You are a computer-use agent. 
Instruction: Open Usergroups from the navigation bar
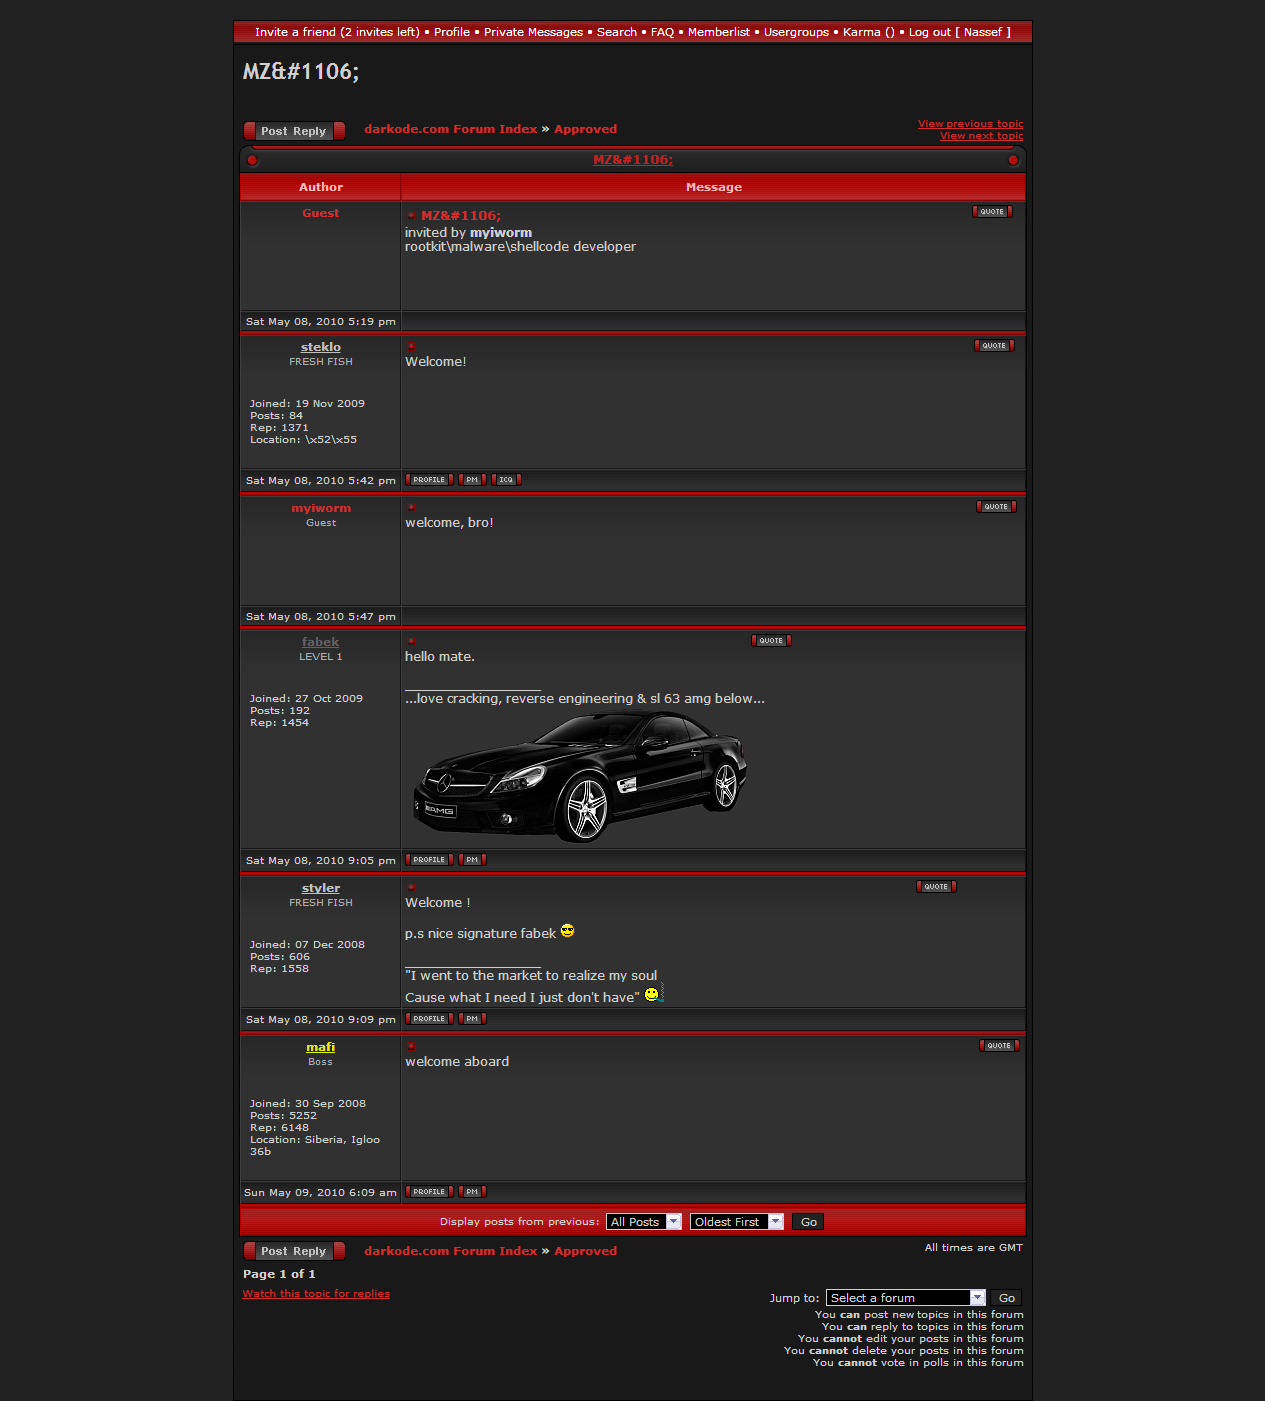pos(796,32)
